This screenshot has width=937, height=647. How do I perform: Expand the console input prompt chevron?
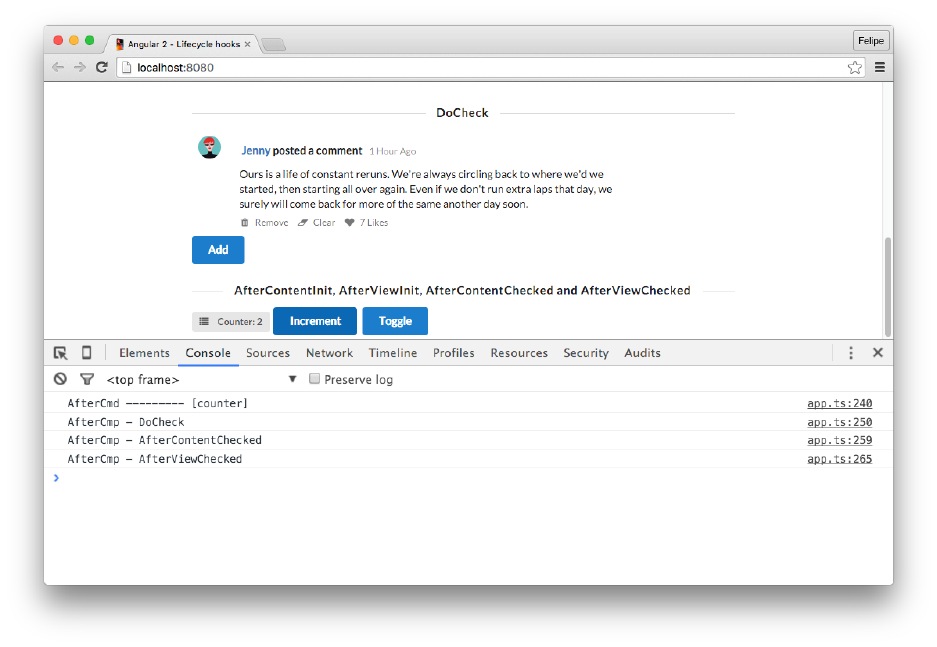(56, 478)
